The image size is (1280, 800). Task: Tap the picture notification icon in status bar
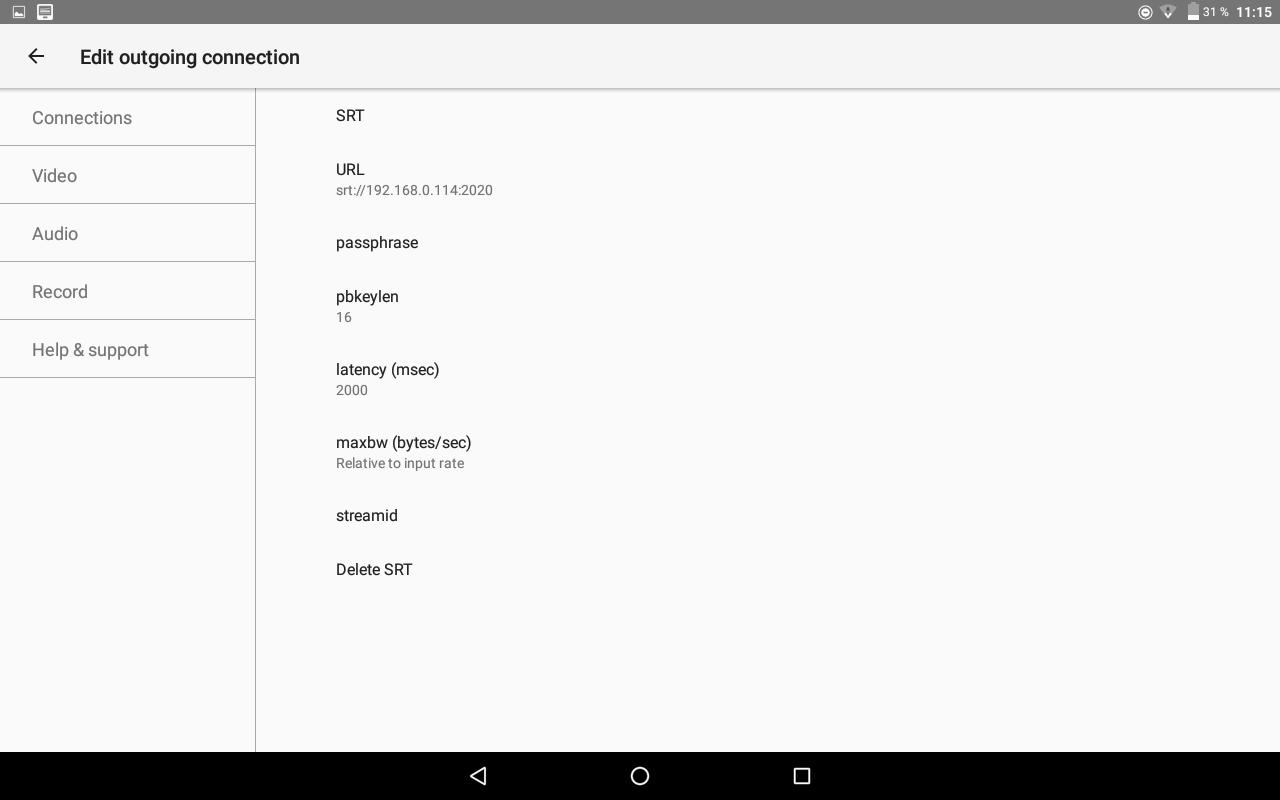tap(18, 12)
